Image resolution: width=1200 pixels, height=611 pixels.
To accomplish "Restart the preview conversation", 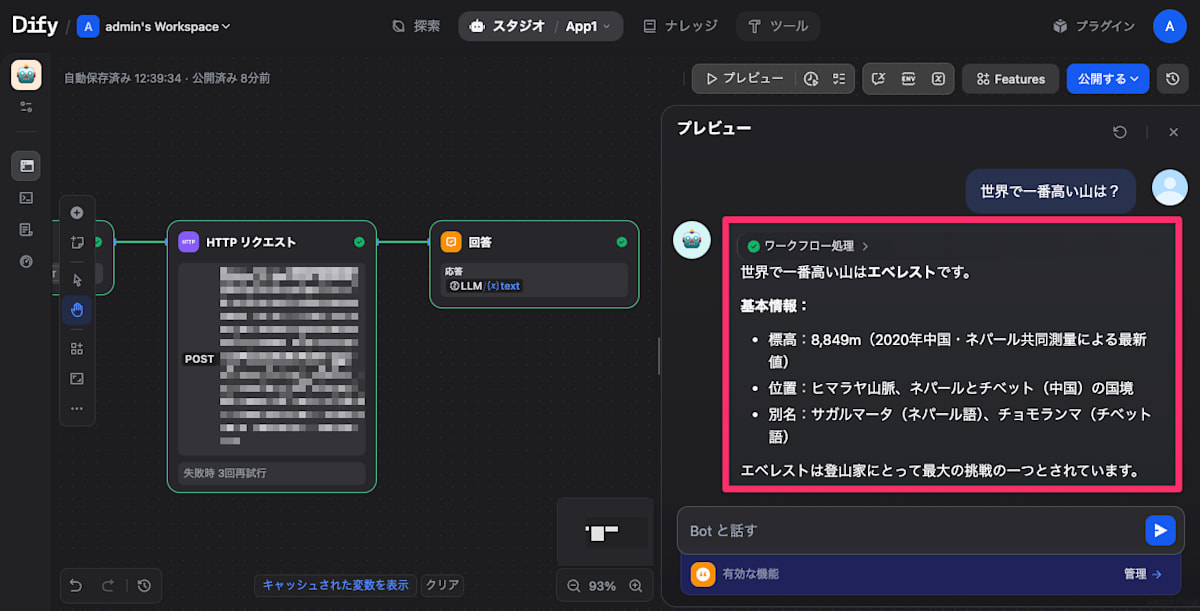I will pos(1120,132).
